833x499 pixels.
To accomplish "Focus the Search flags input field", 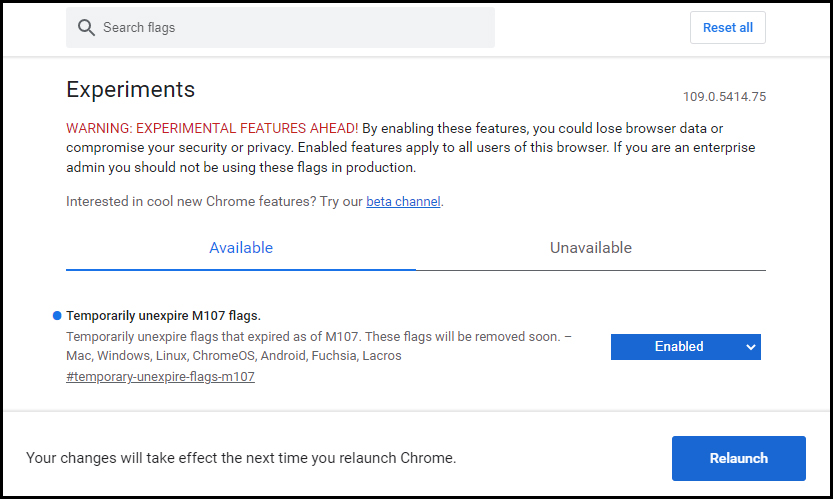I will coord(280,28).
